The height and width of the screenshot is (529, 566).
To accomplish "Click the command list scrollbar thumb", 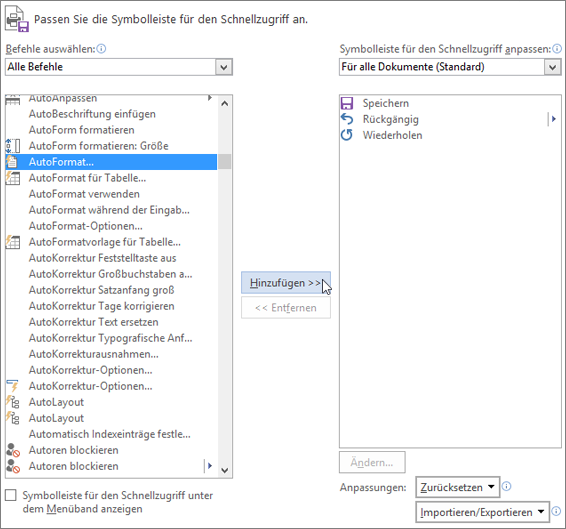I will (225, 162).
